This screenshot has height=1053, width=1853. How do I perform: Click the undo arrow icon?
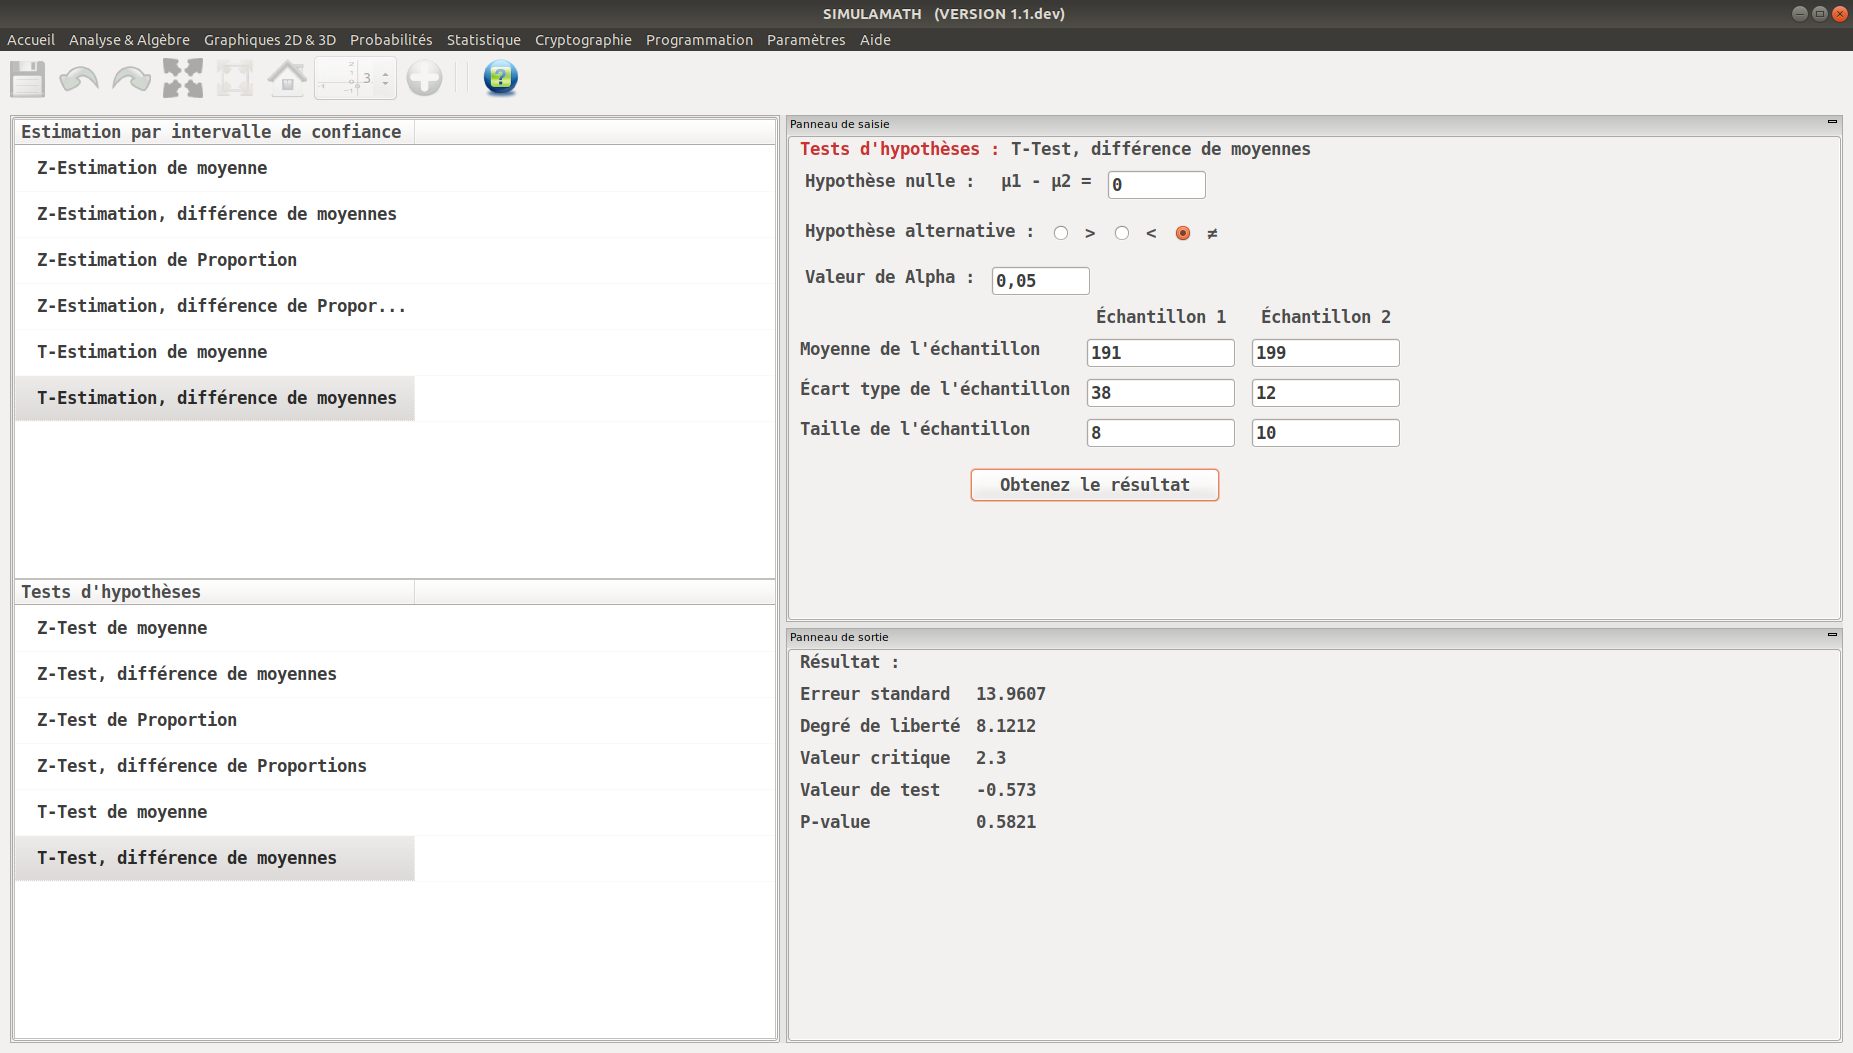[x=79, y=78]
